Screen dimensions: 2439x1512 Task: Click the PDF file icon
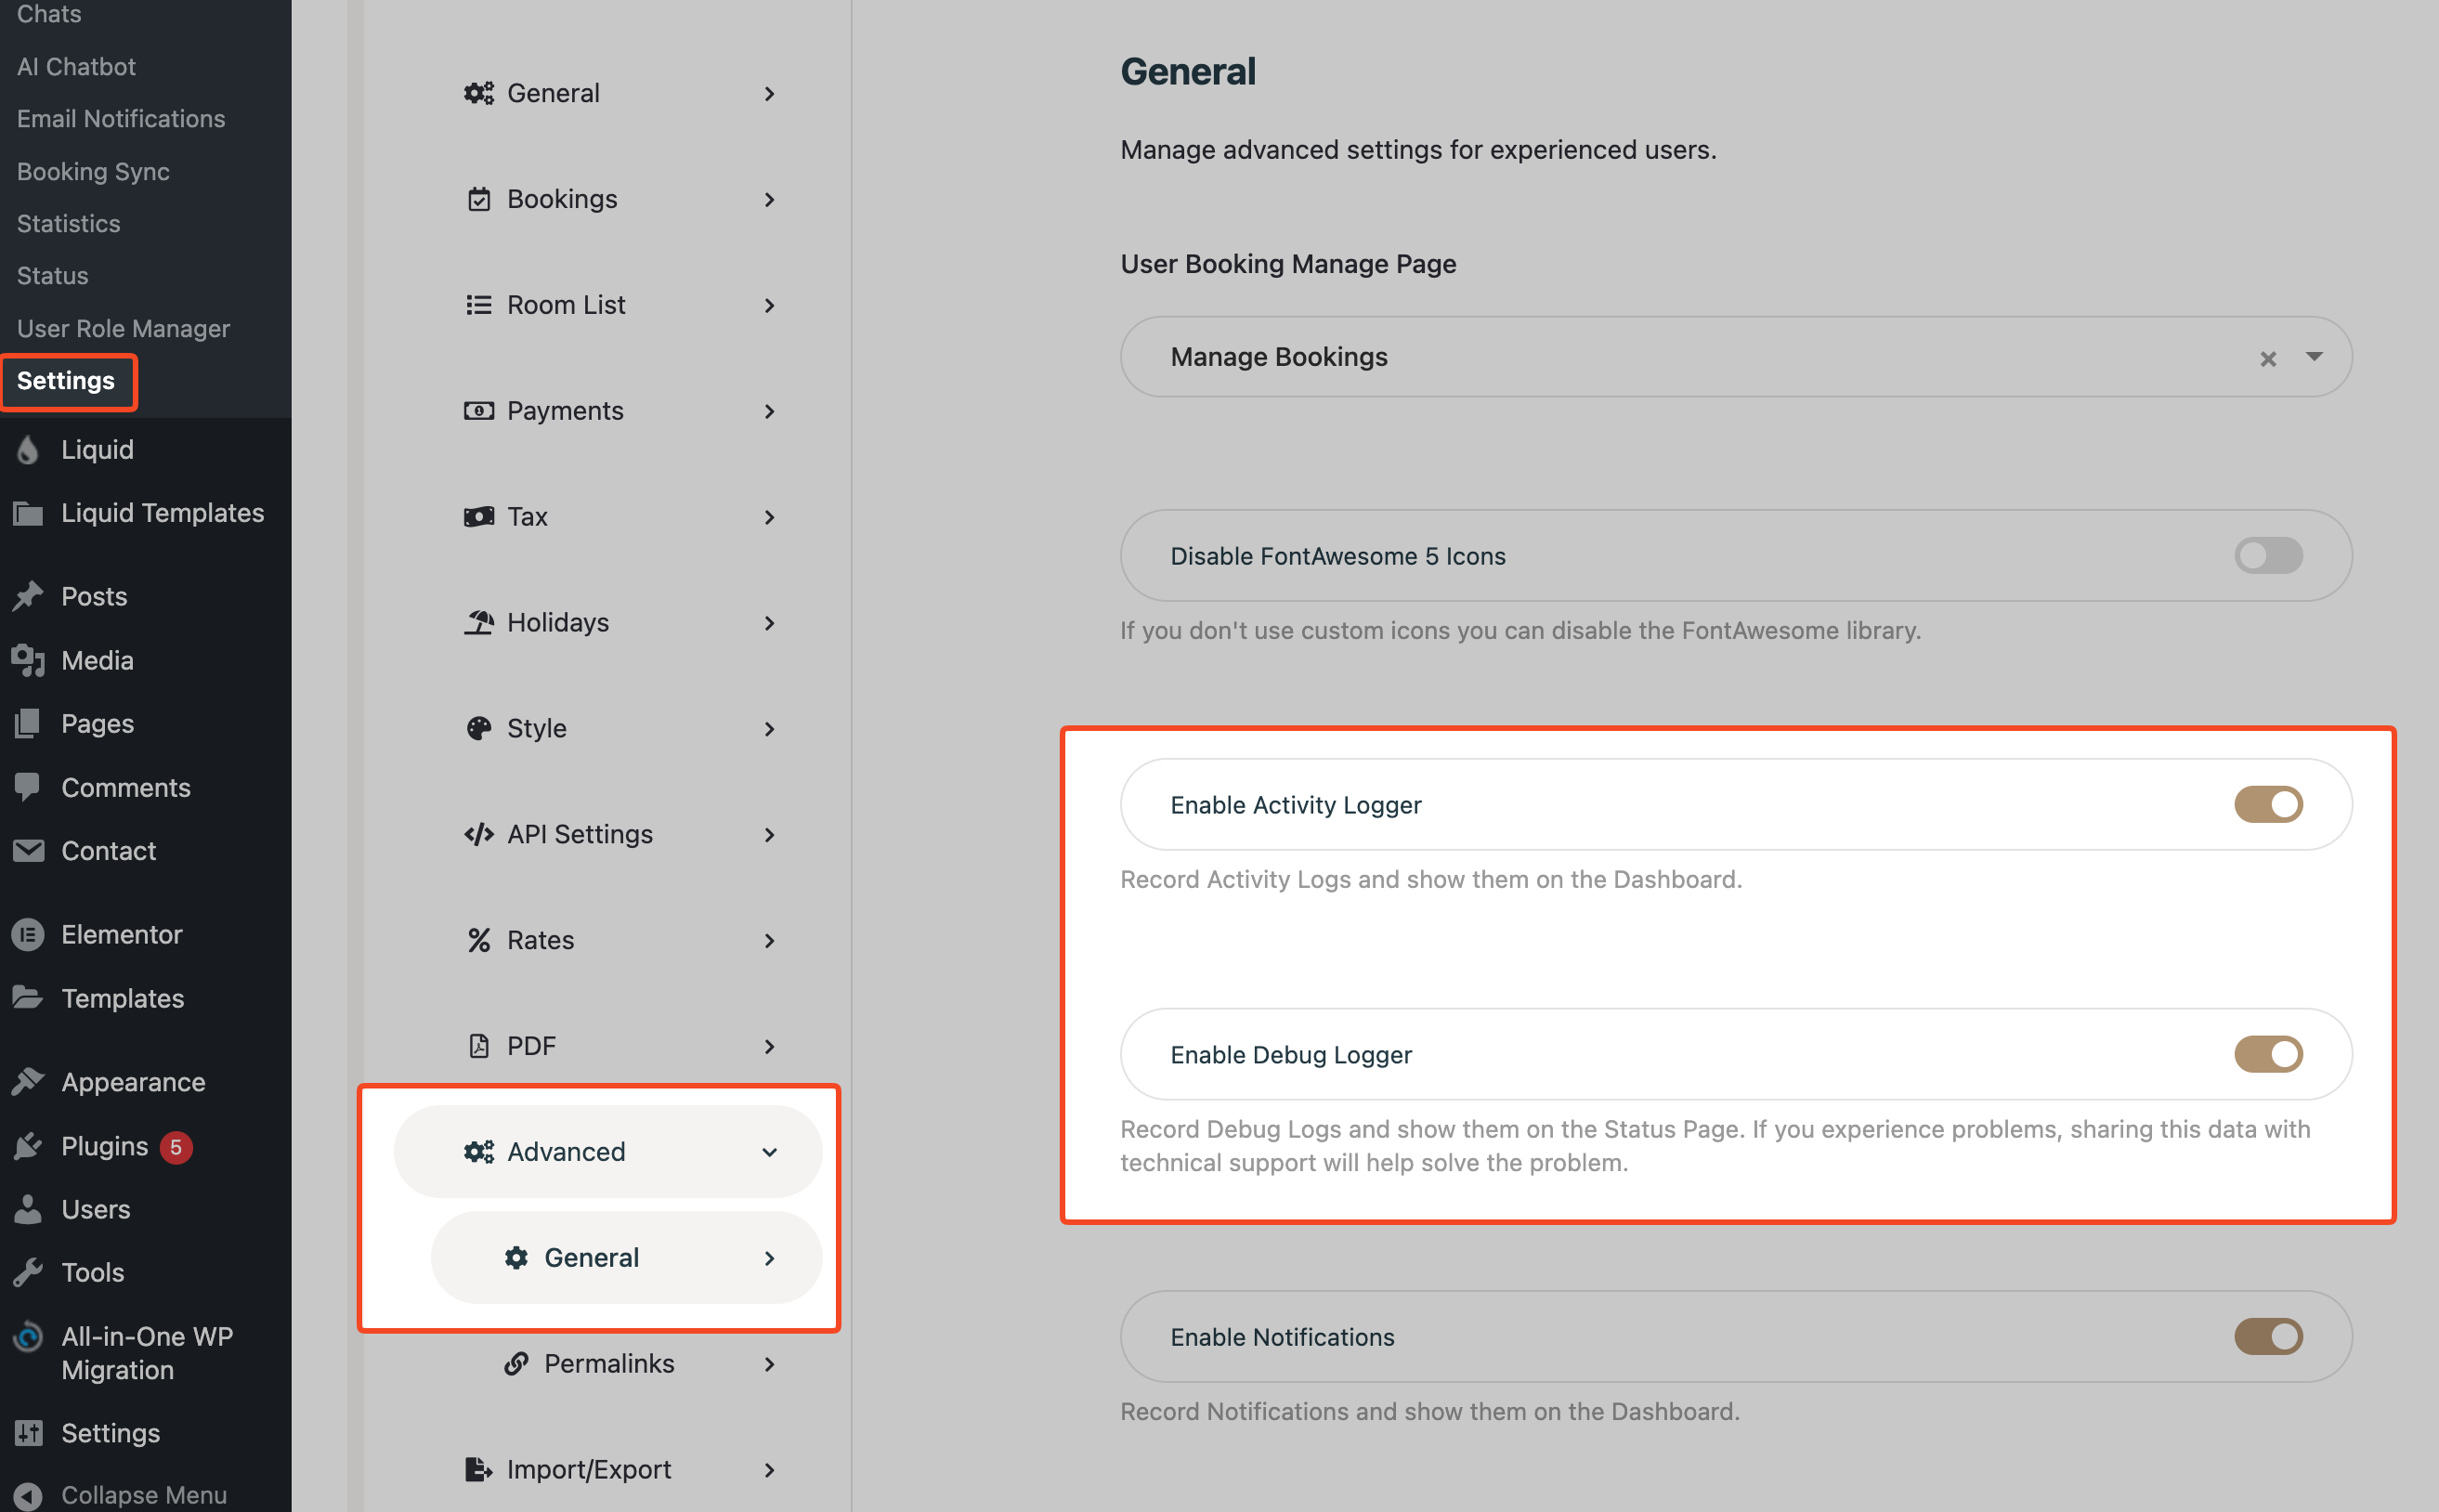479,1046
